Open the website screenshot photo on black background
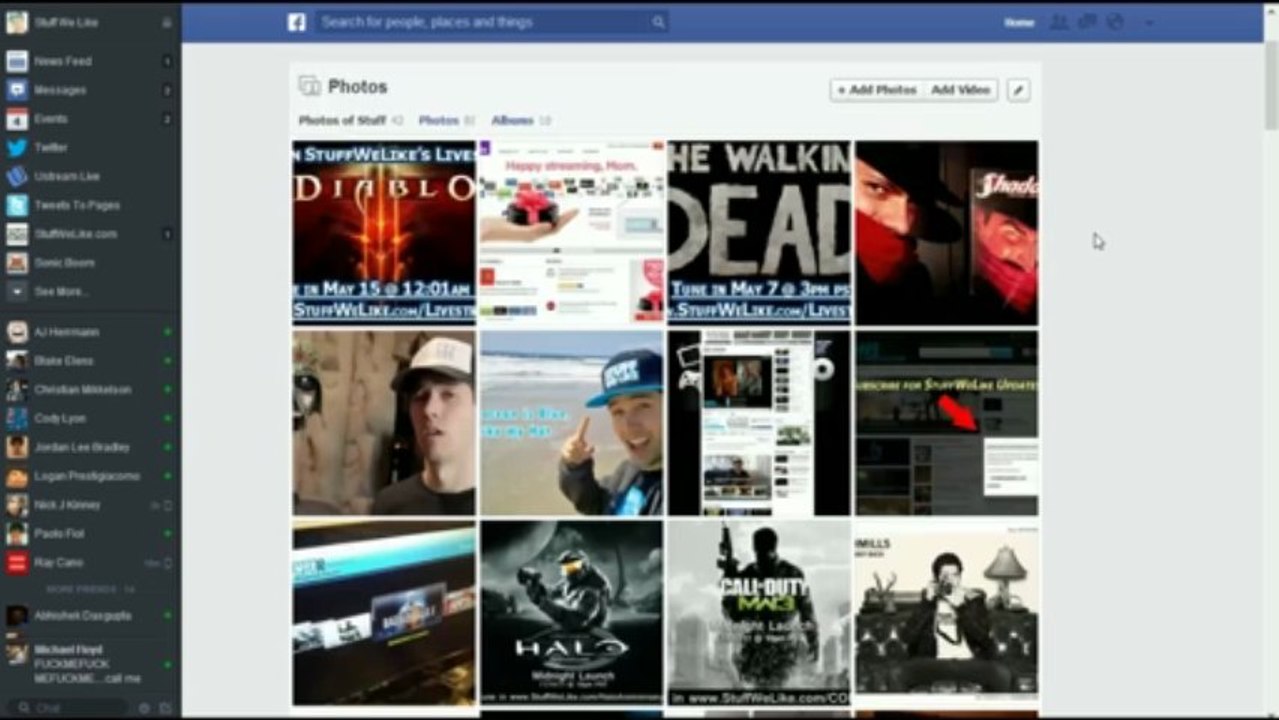 click(x=760, y=423)
